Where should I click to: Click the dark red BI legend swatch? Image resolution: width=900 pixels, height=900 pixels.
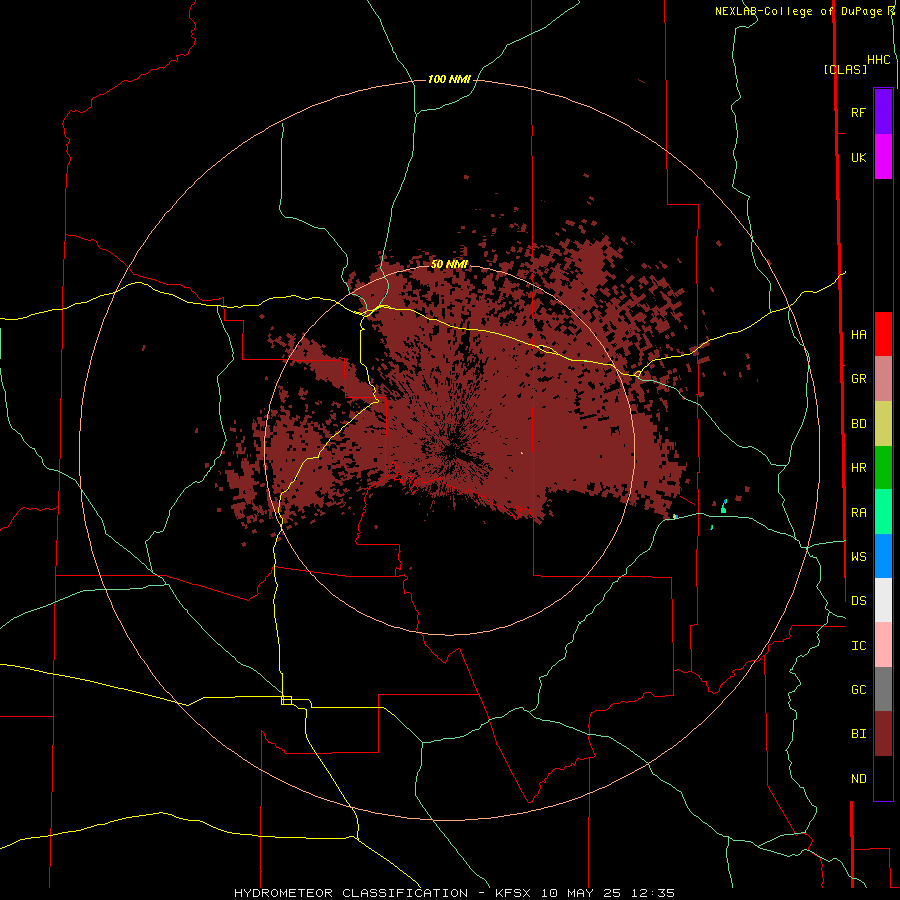(x=883, y=734)
